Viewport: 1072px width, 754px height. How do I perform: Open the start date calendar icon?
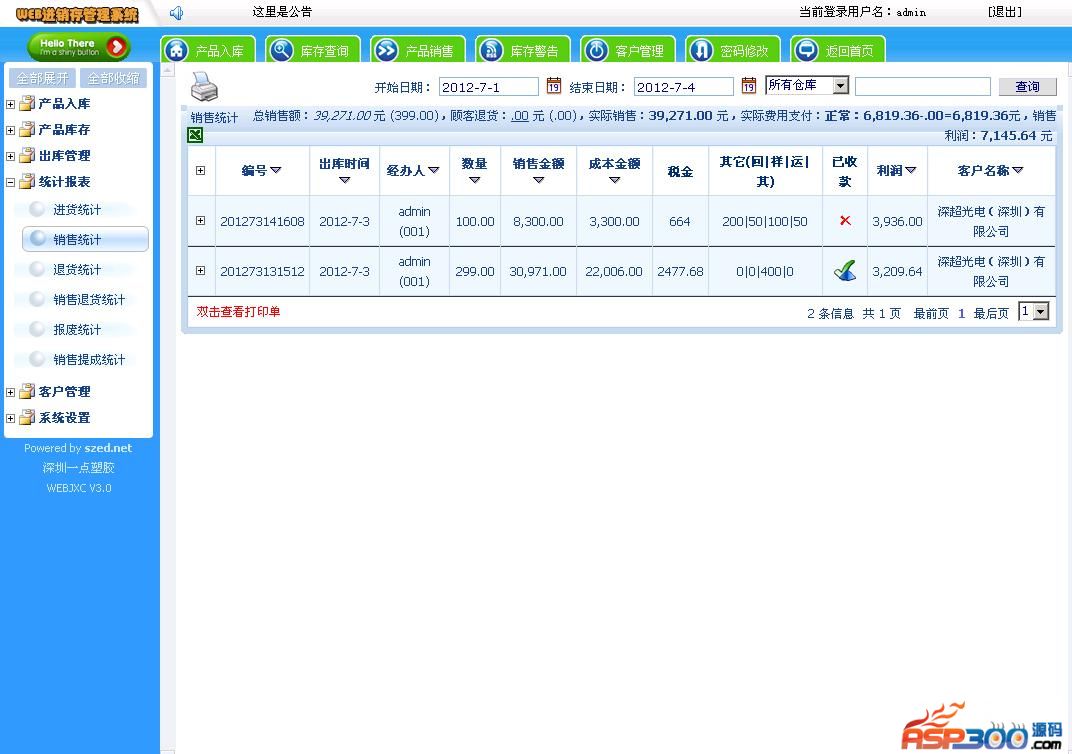[x=554, y=85]
